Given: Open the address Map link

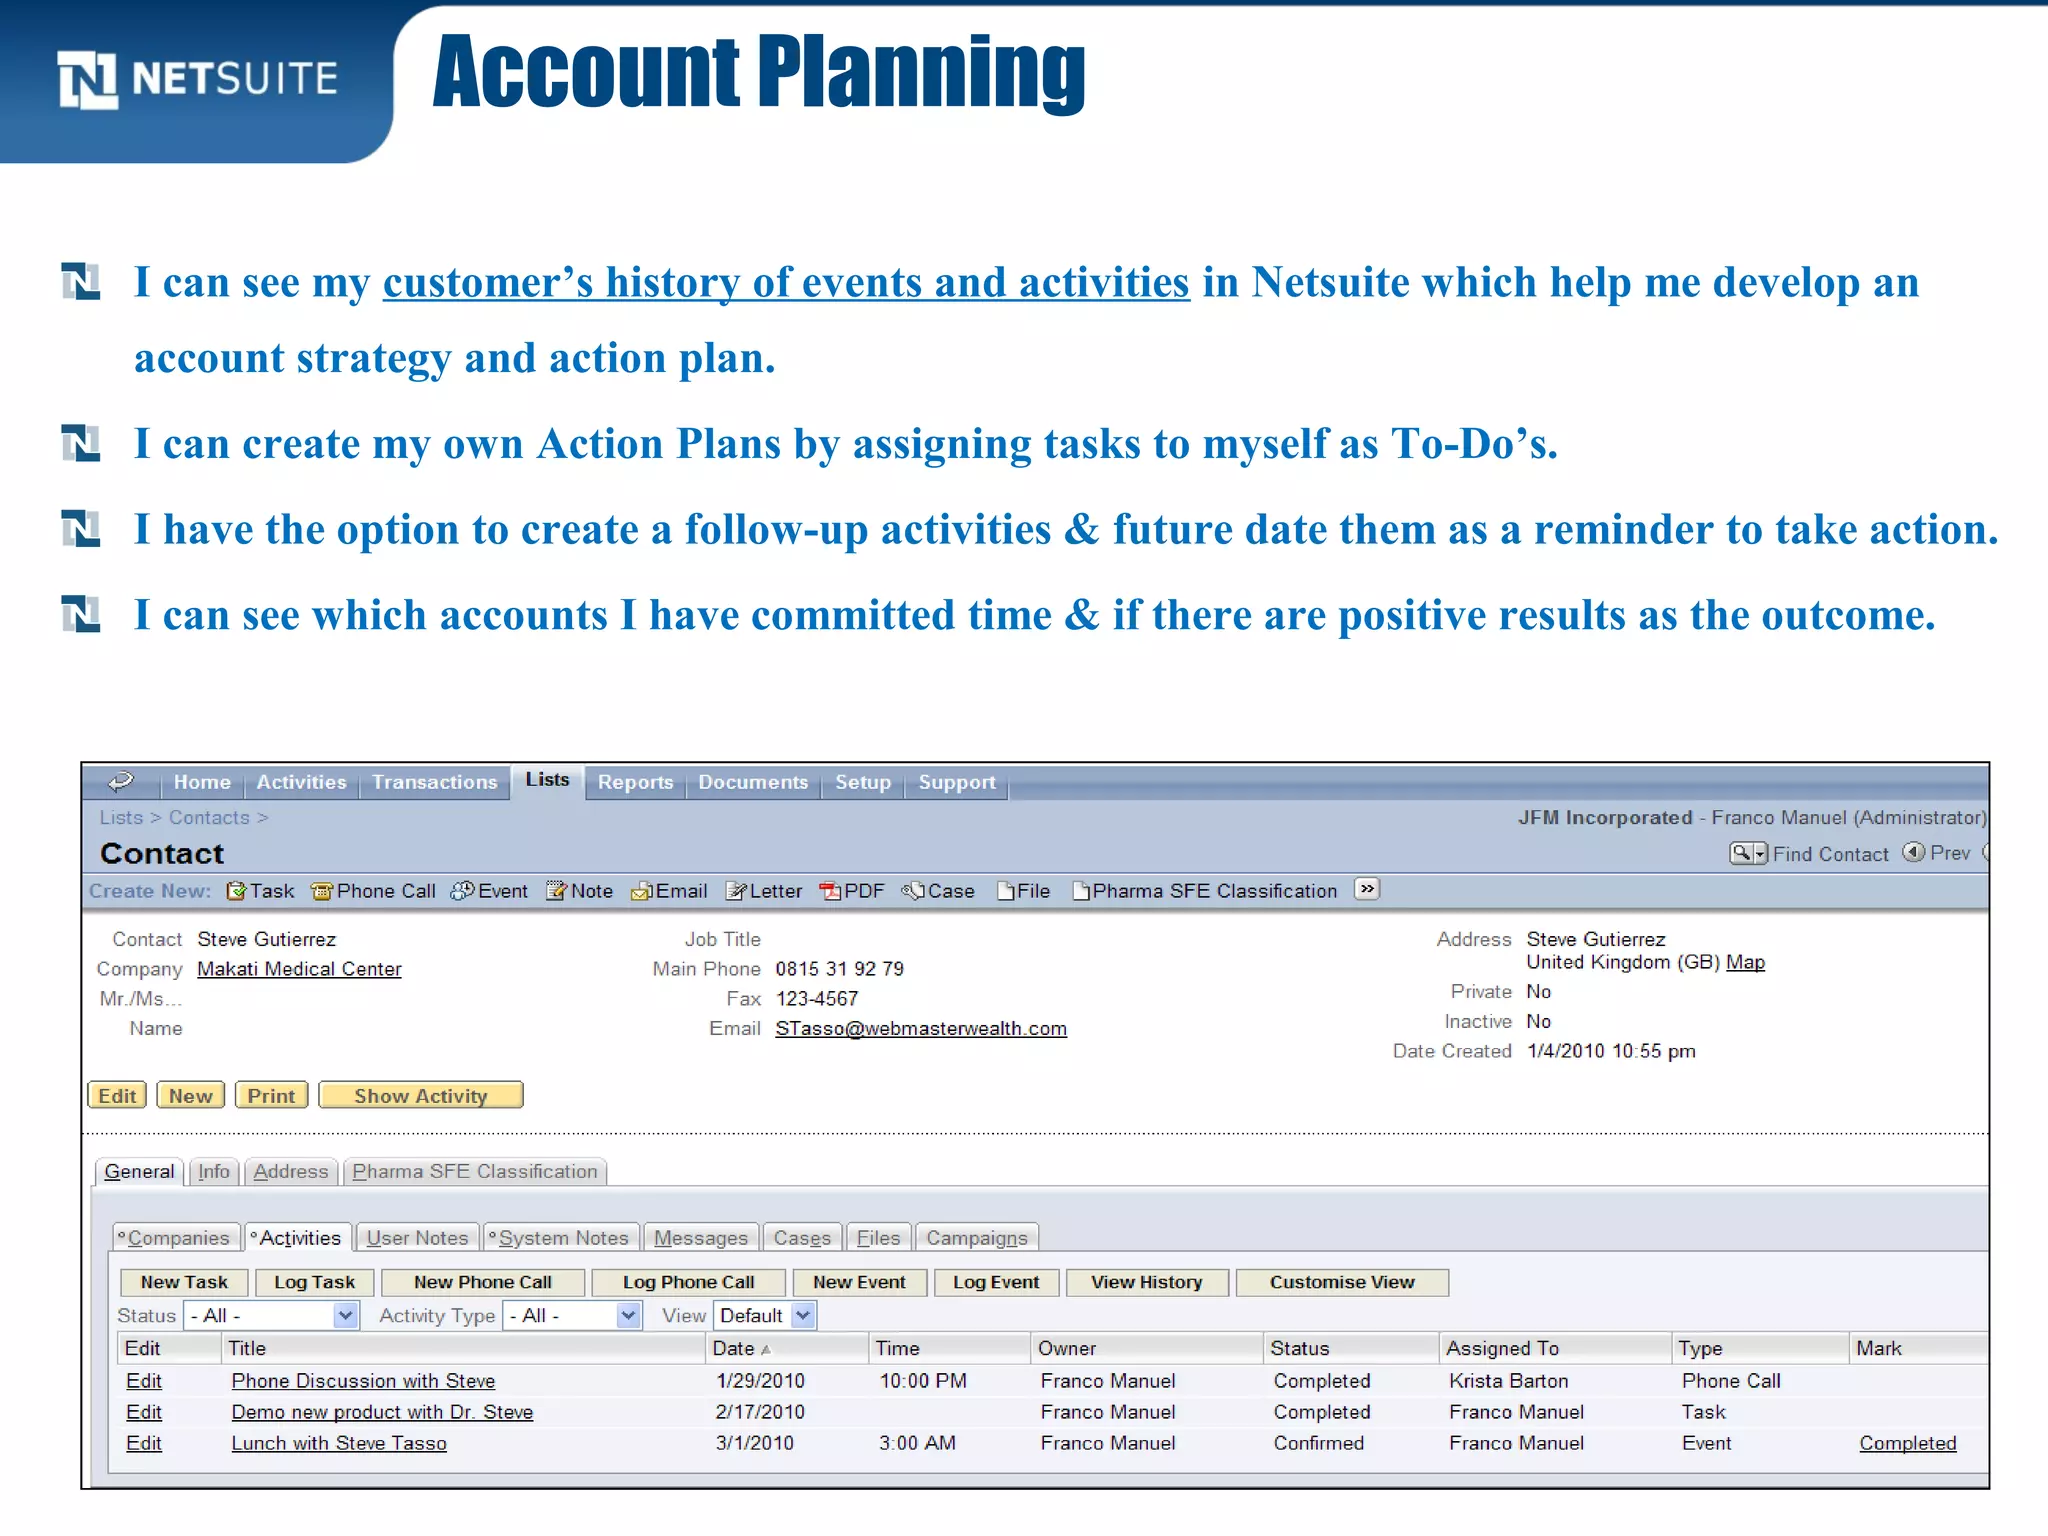Looking at the screenshot, I should (1745, 962).
